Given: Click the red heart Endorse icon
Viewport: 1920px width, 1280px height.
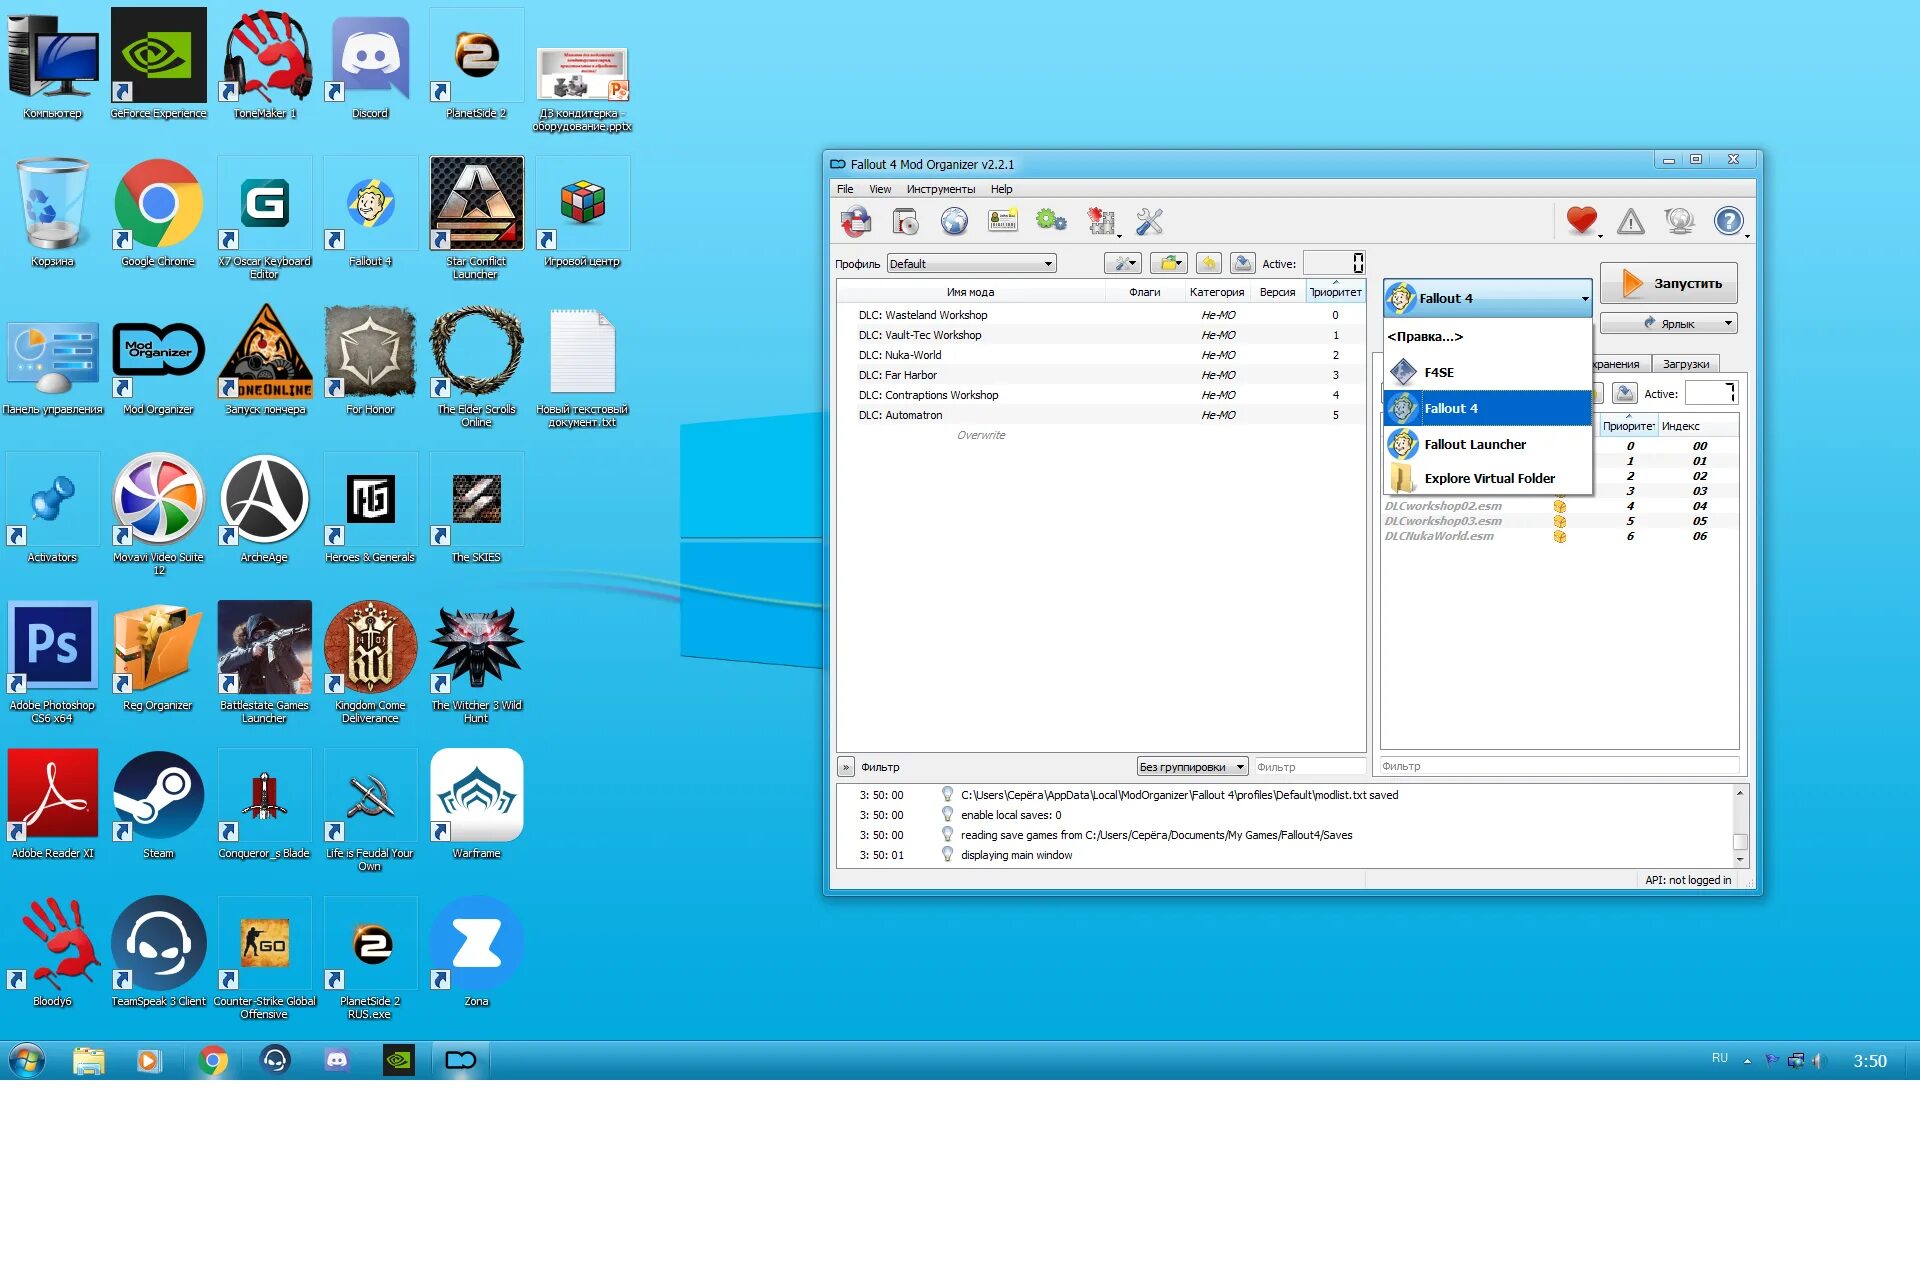Looking at the screenshot, I should tap(1582, 221).
